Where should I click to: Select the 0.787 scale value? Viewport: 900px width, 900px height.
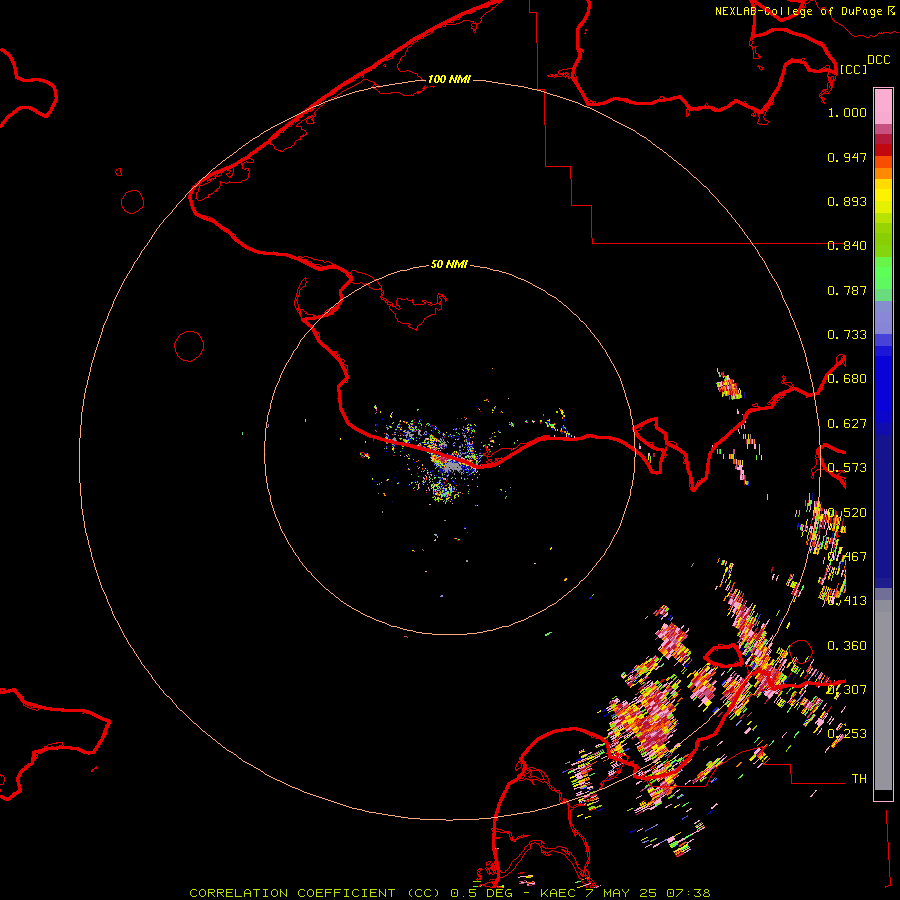847,290
